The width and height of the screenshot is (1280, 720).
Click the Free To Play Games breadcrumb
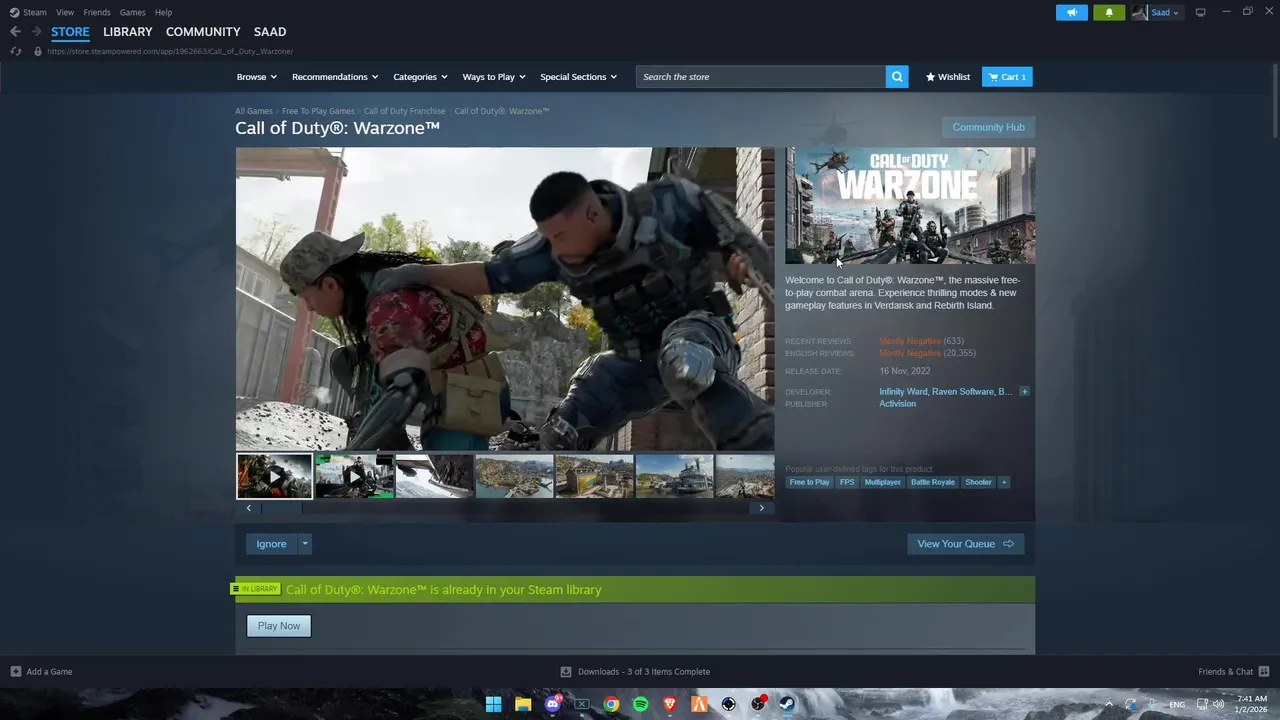pos(318,111)
